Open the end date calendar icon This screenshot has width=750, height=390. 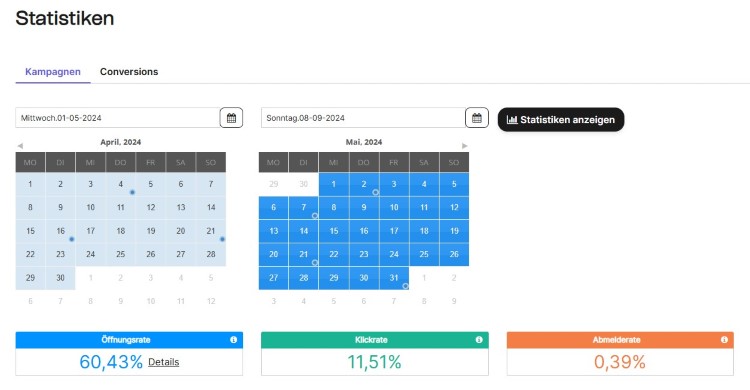click(x=477, y=118)
